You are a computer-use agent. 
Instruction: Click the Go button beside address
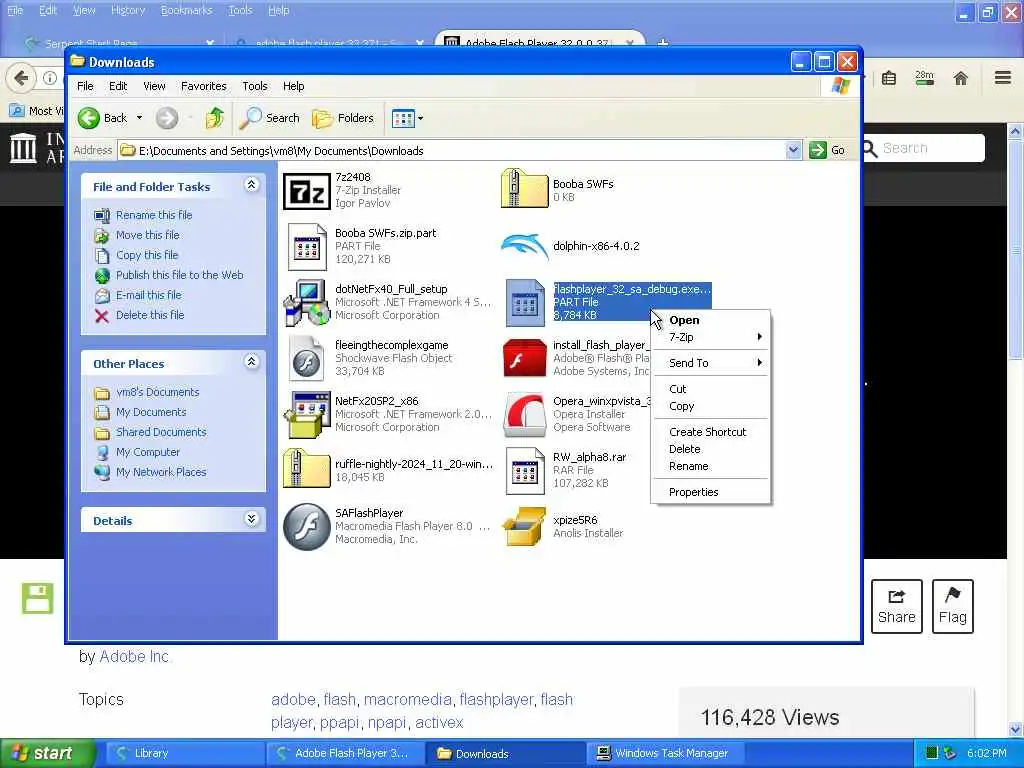click(827, 151)
